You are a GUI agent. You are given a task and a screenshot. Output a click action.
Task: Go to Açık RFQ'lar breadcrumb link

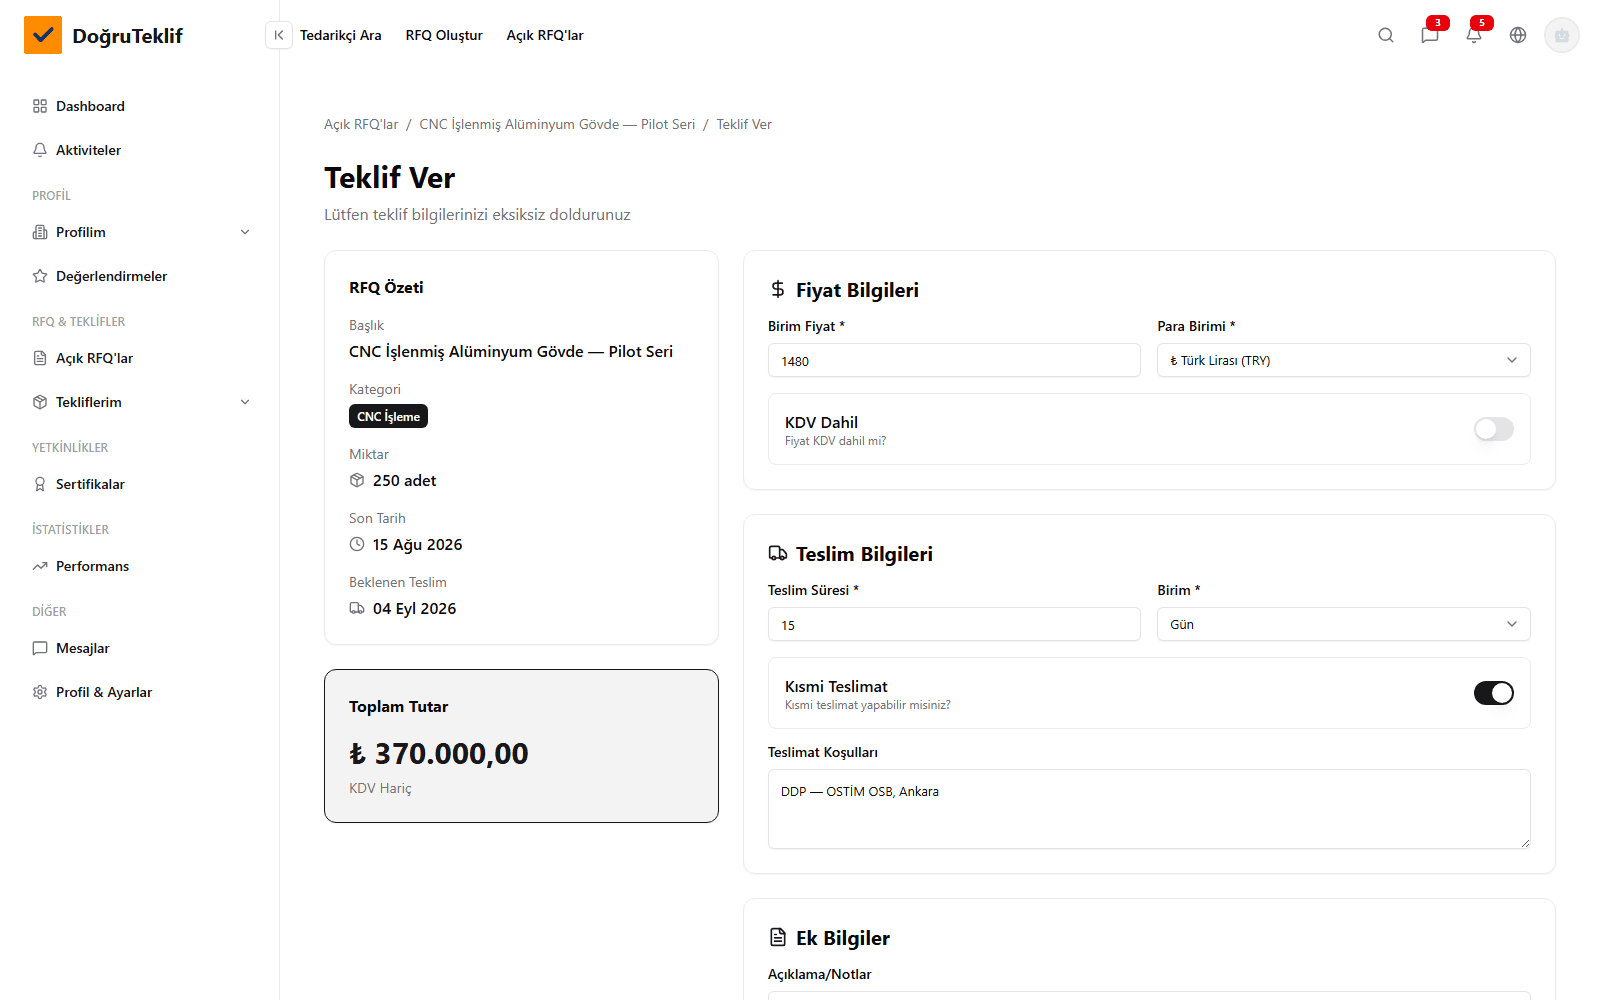361,124
